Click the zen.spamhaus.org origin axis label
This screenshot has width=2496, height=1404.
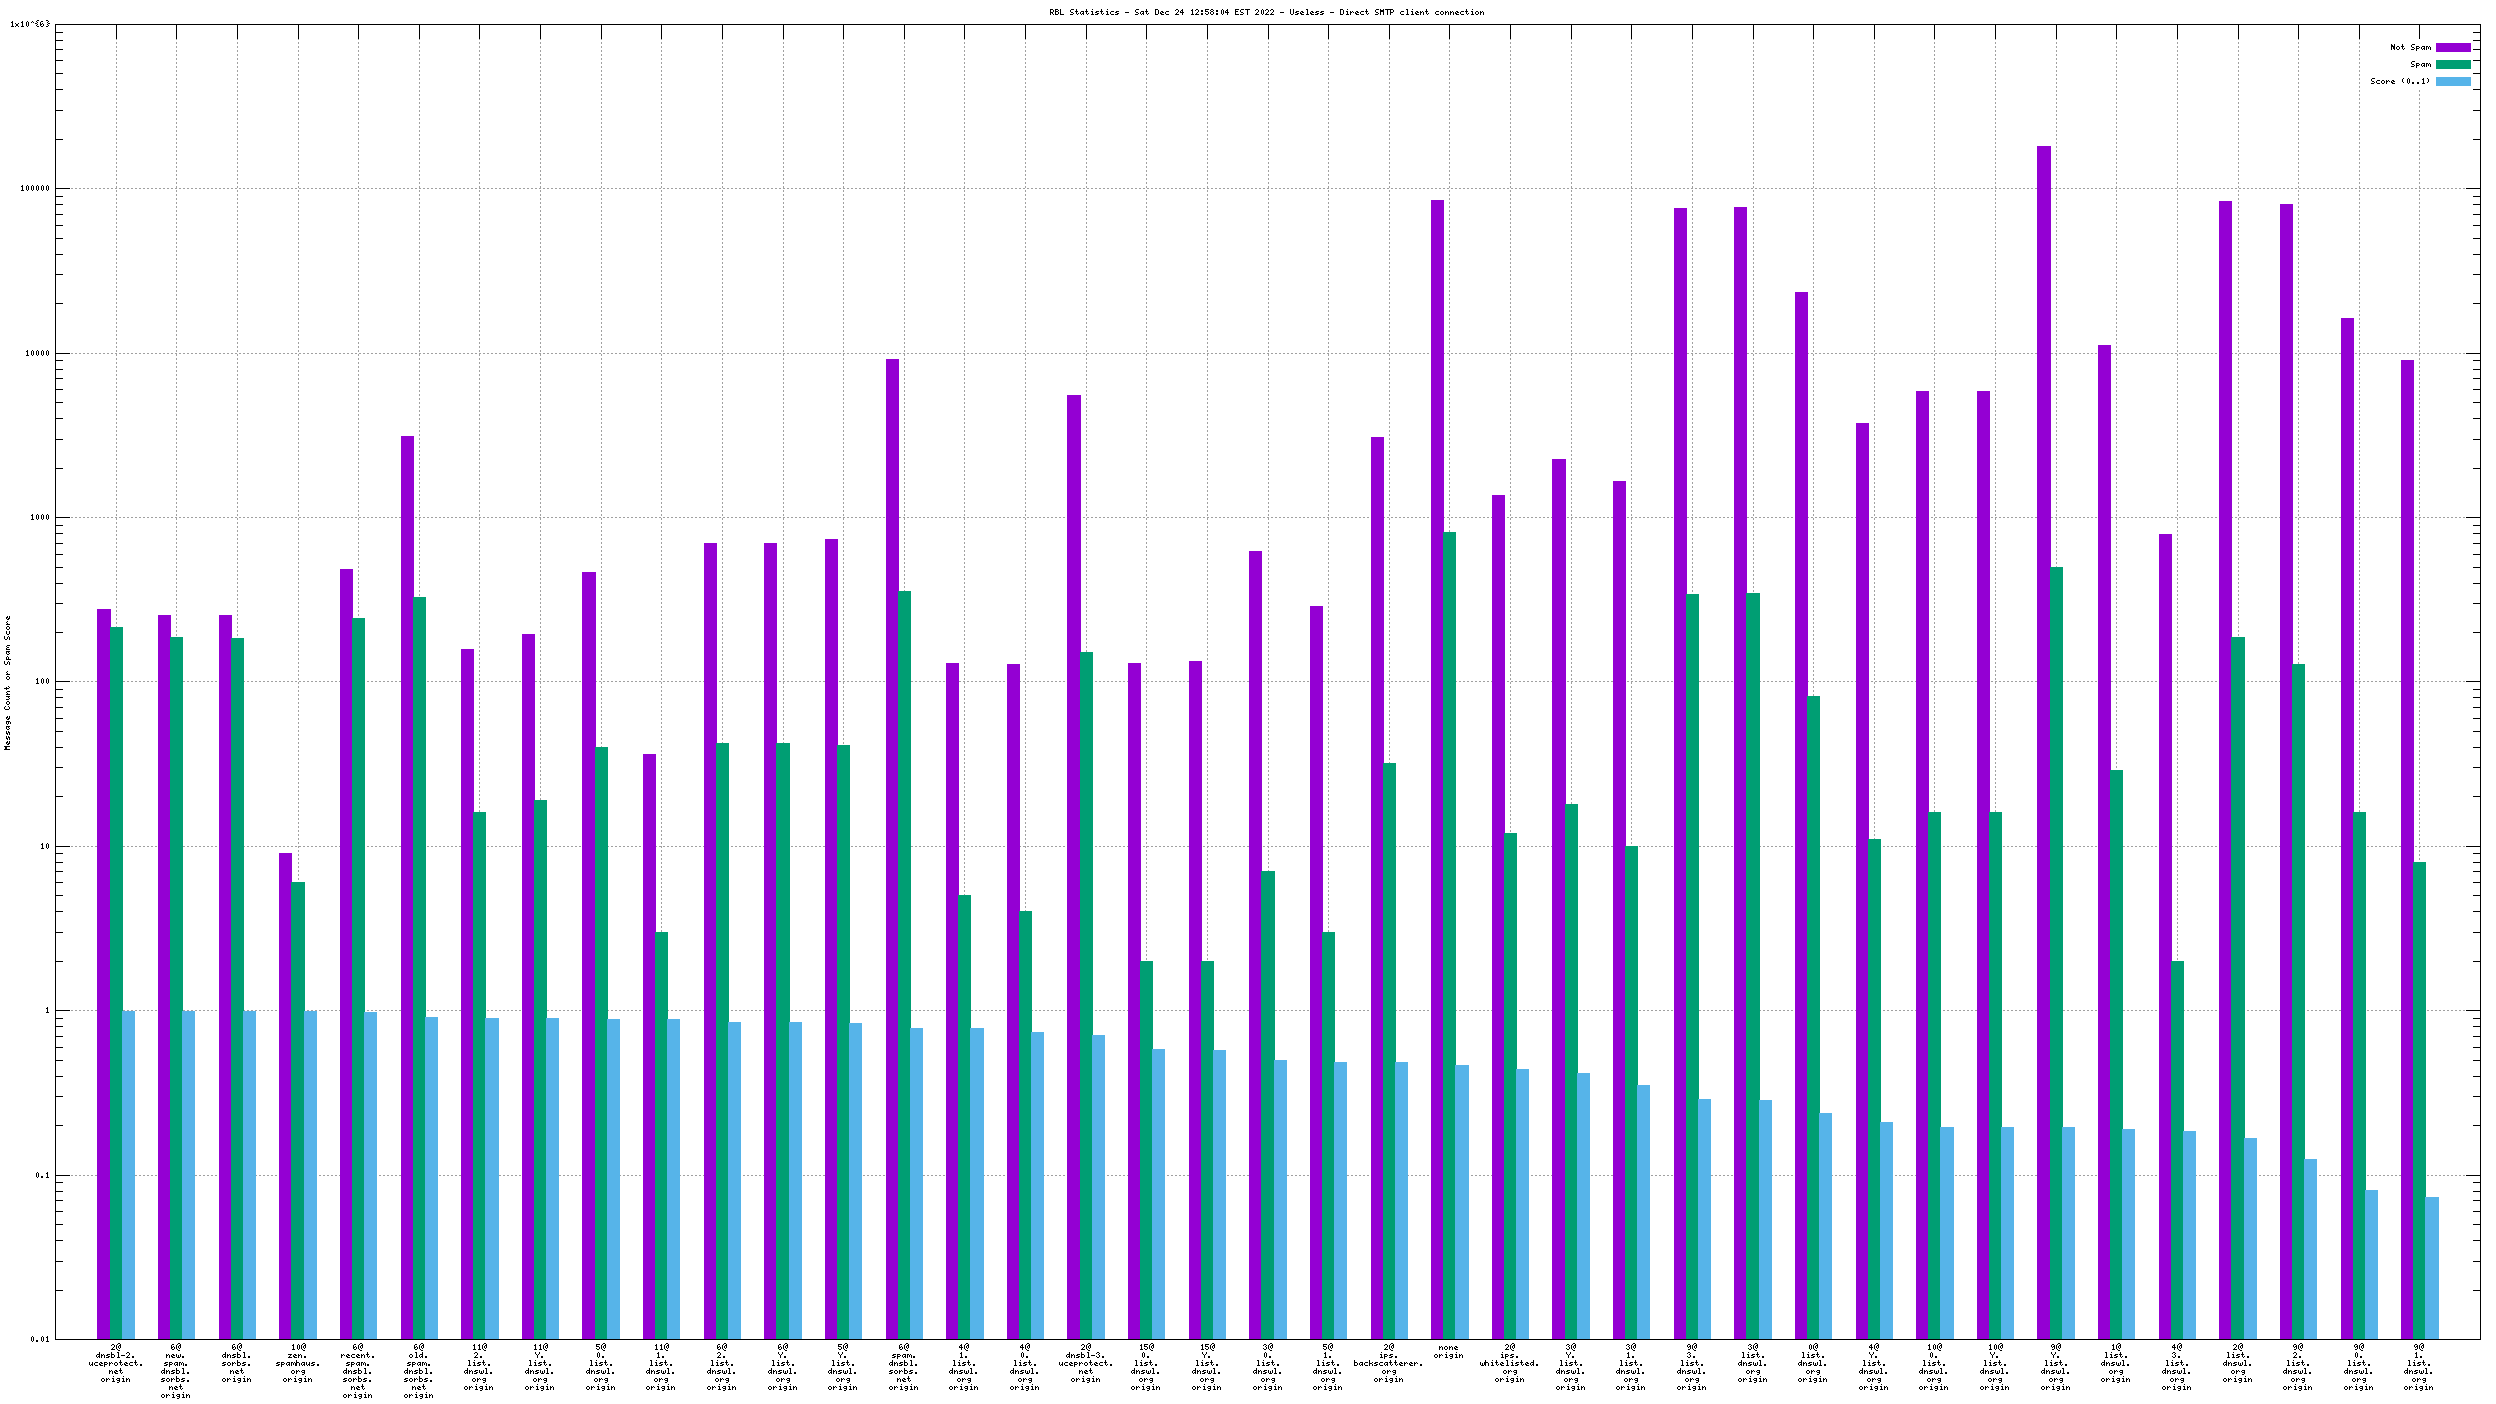click(298, 1363)
